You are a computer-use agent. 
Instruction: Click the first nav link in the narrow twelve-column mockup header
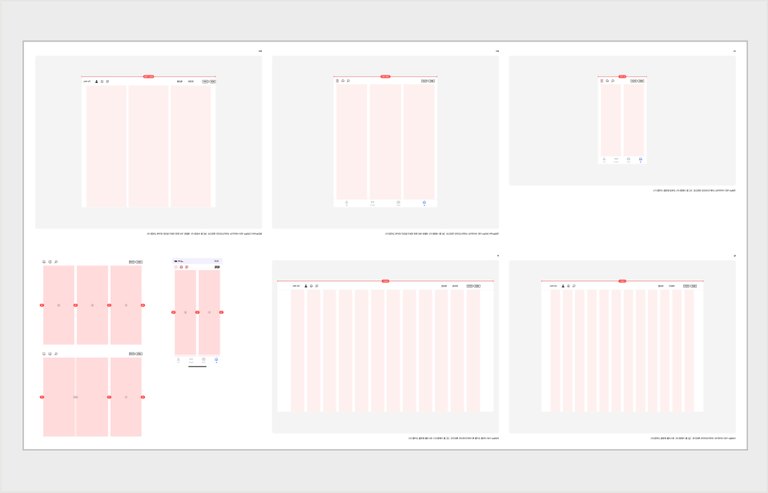(x=661, y=286)
